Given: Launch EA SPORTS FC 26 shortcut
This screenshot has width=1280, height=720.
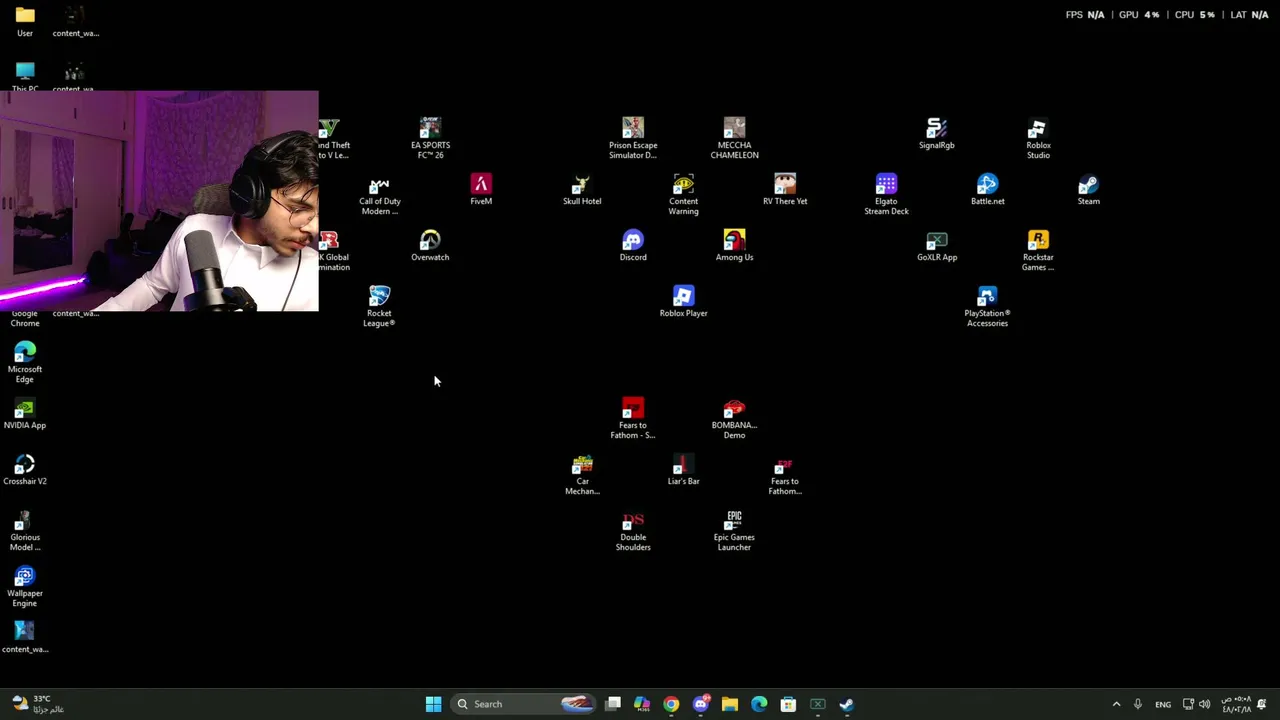Looking at the screenshot, I should [430, 138].
